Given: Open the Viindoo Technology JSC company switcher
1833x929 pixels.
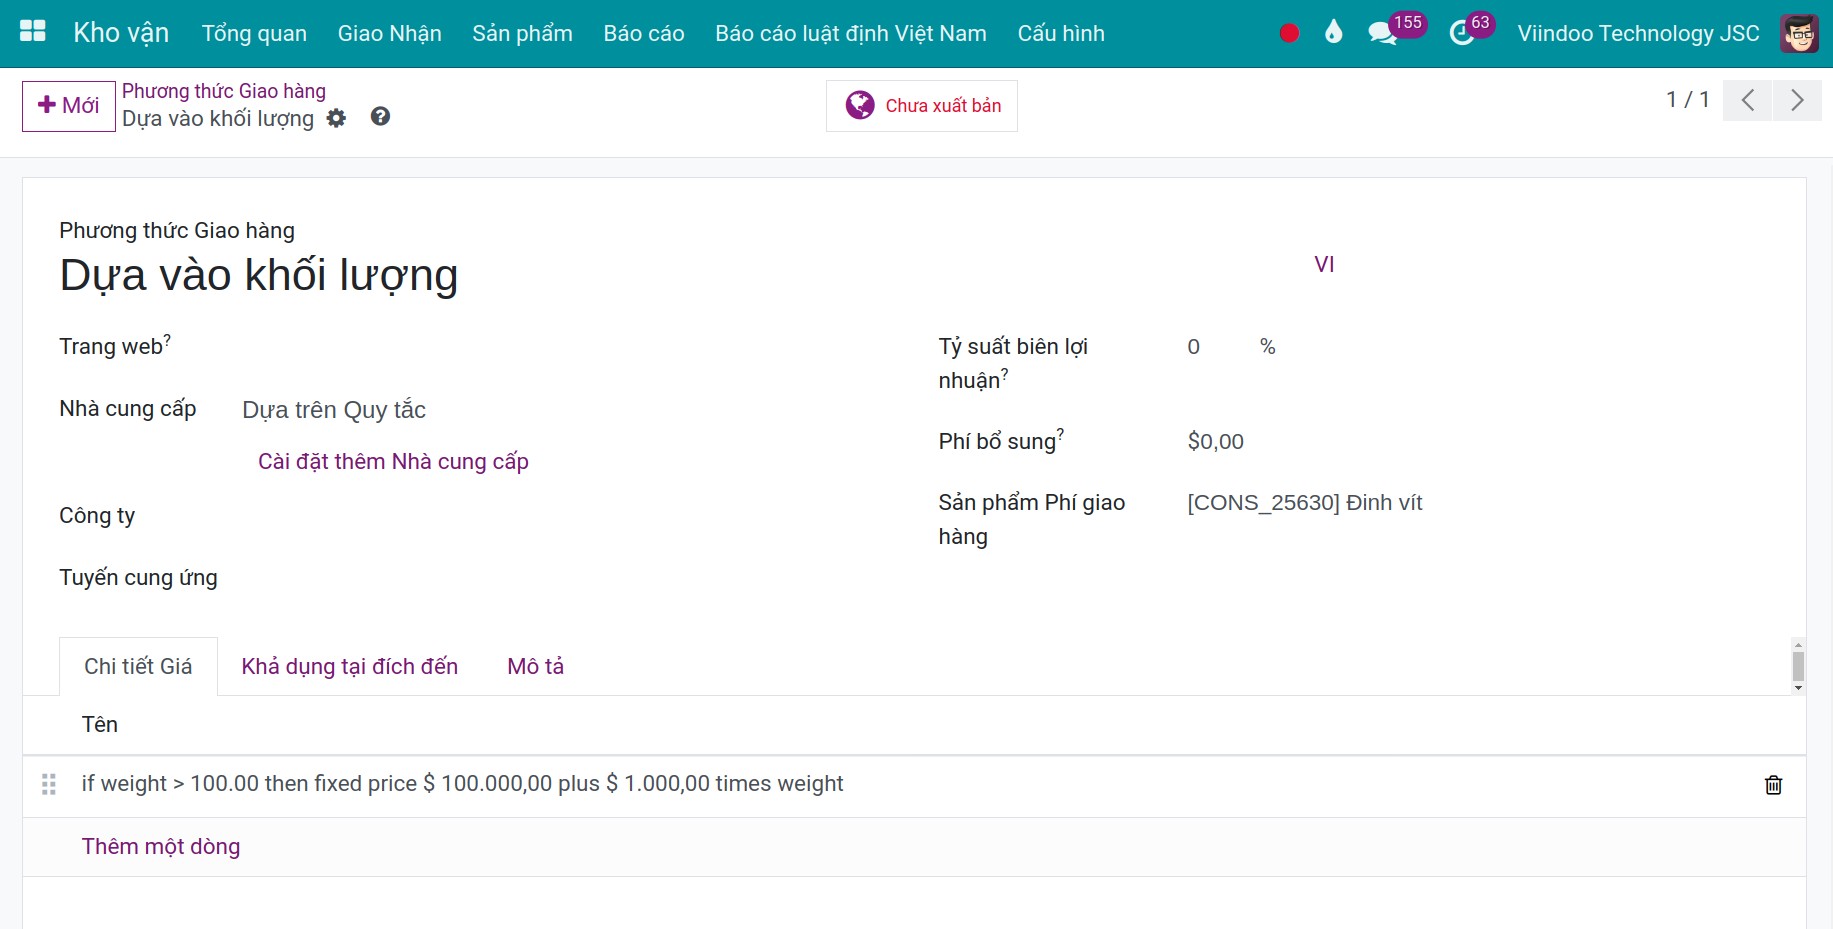Looking at the screenshot, I should [x=1638, y=33].
